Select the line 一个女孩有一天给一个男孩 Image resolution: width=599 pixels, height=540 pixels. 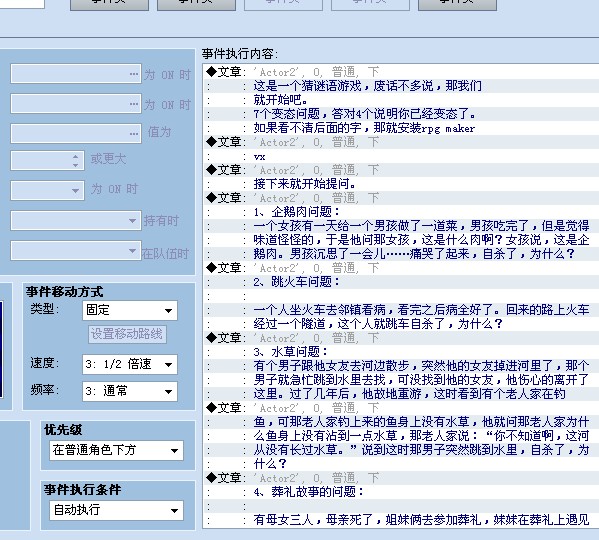coord(401,226)
